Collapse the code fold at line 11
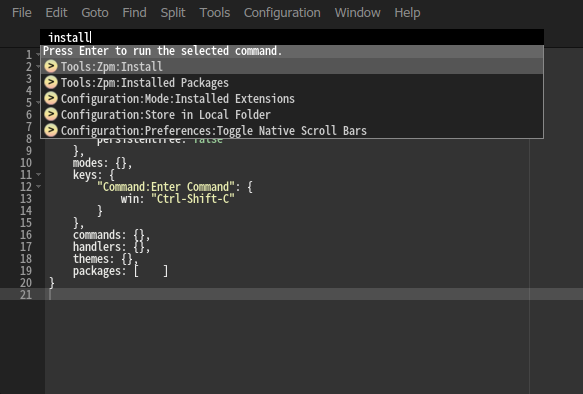583x394 pixels. [x=38, y=174]
